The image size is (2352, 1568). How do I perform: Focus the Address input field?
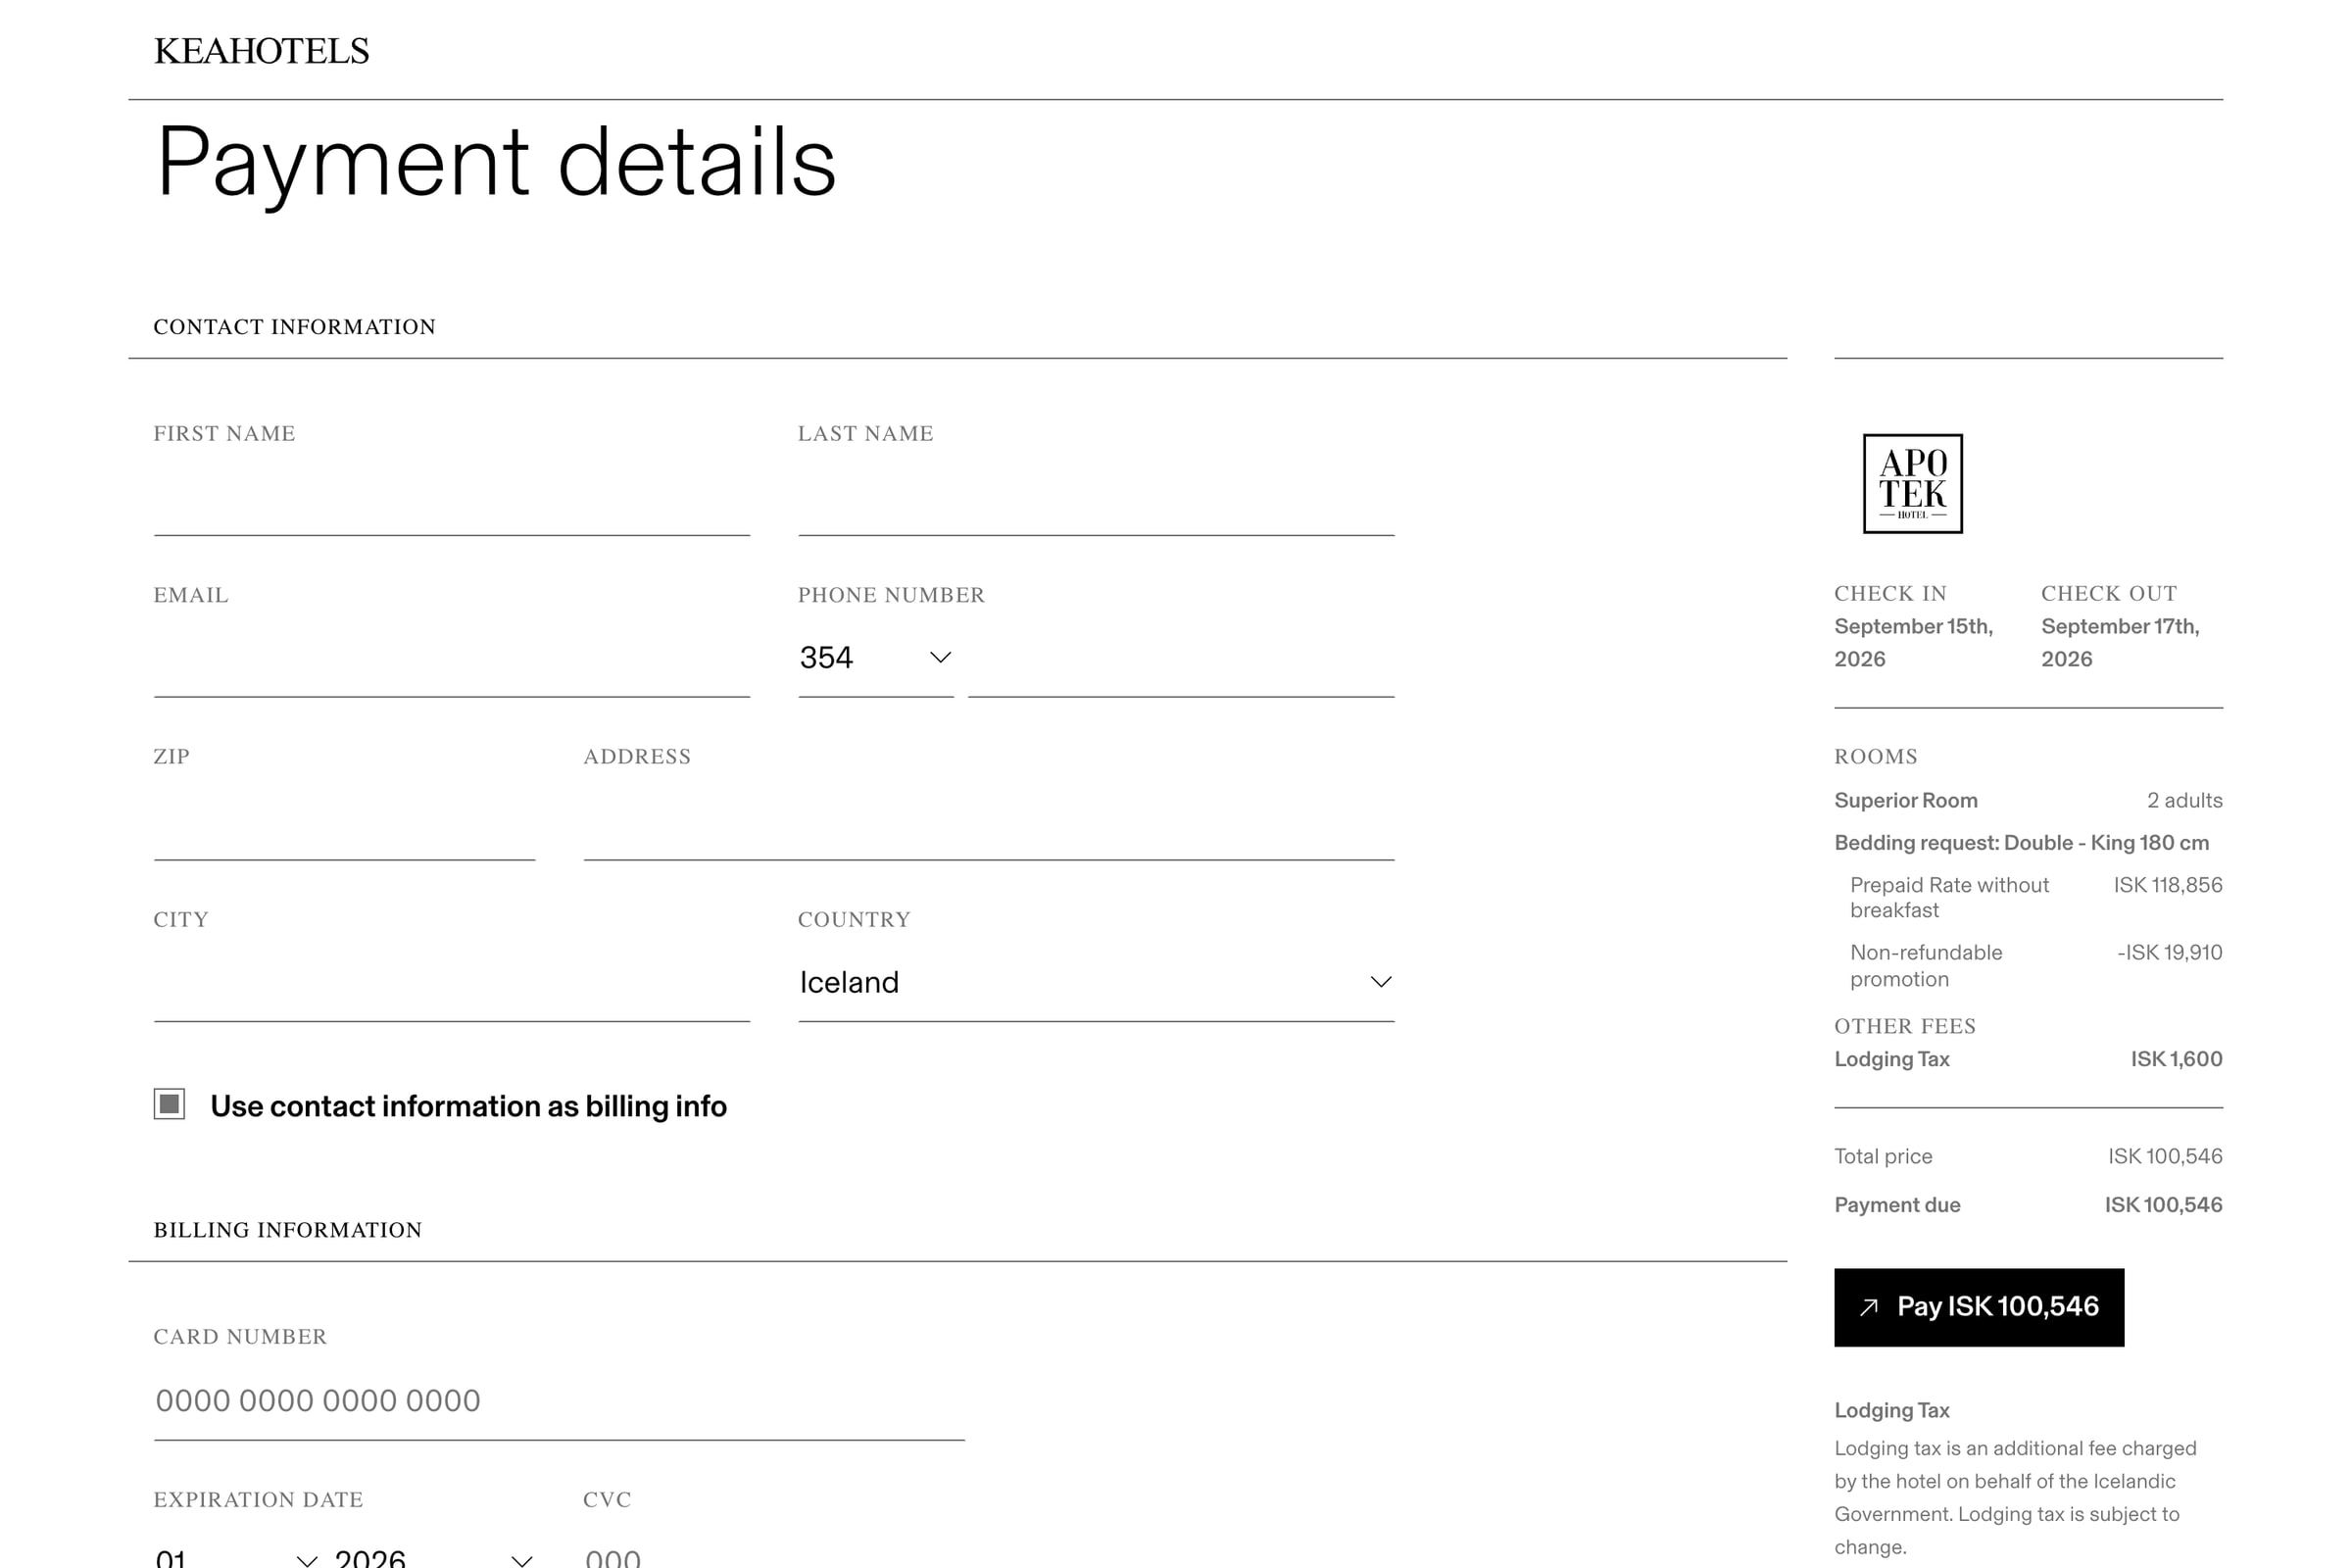click(x=988, y=822)
